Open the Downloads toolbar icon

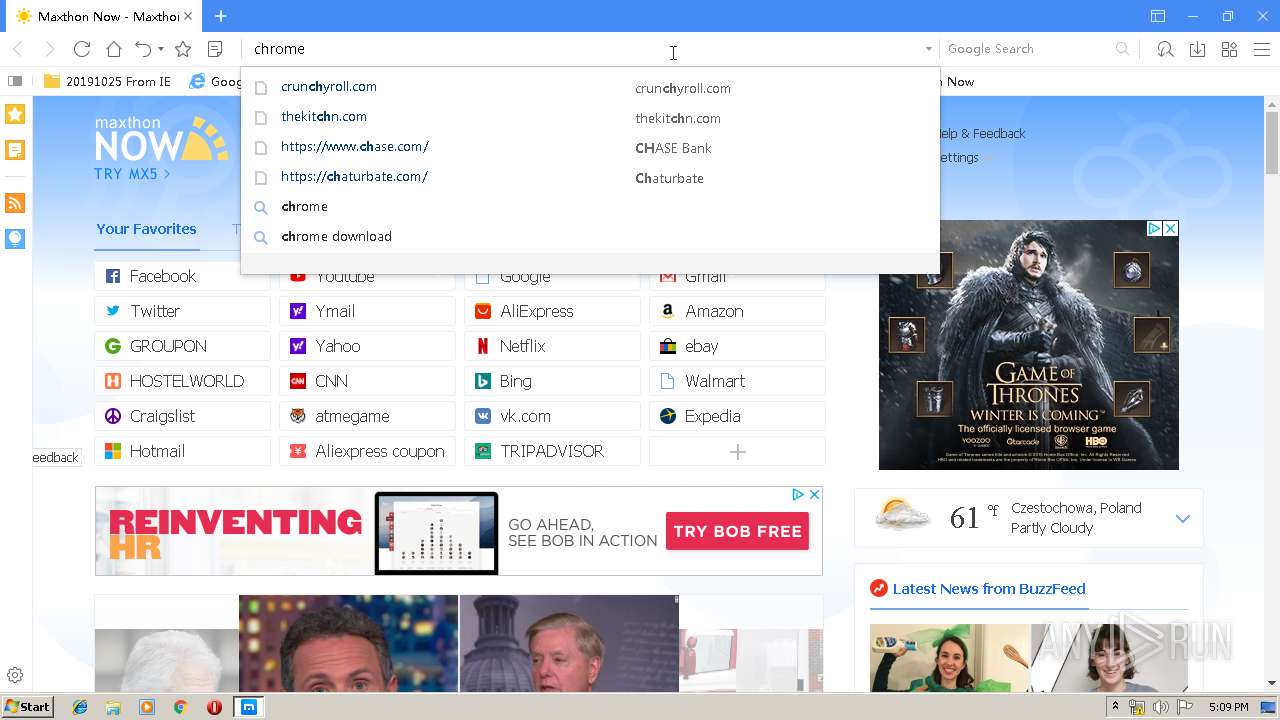(1197, 49)
